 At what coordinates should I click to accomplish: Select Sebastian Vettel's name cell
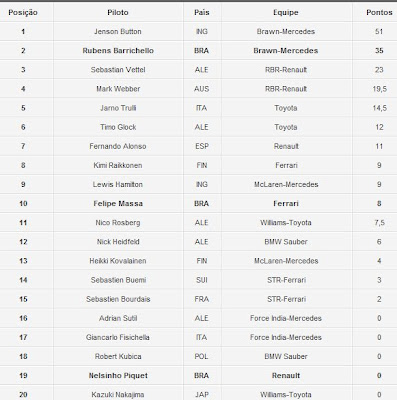(x=118, y=70)
